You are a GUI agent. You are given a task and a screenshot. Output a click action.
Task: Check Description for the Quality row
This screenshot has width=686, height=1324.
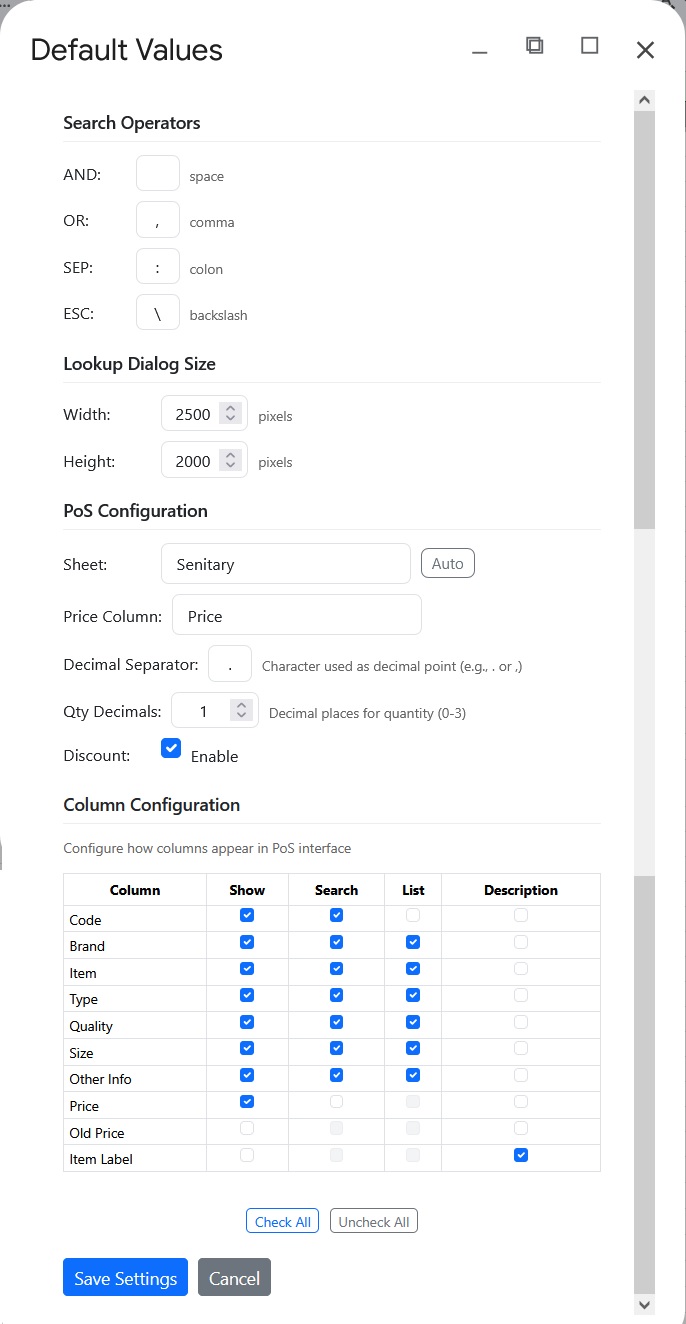(x=520, y=1022)
